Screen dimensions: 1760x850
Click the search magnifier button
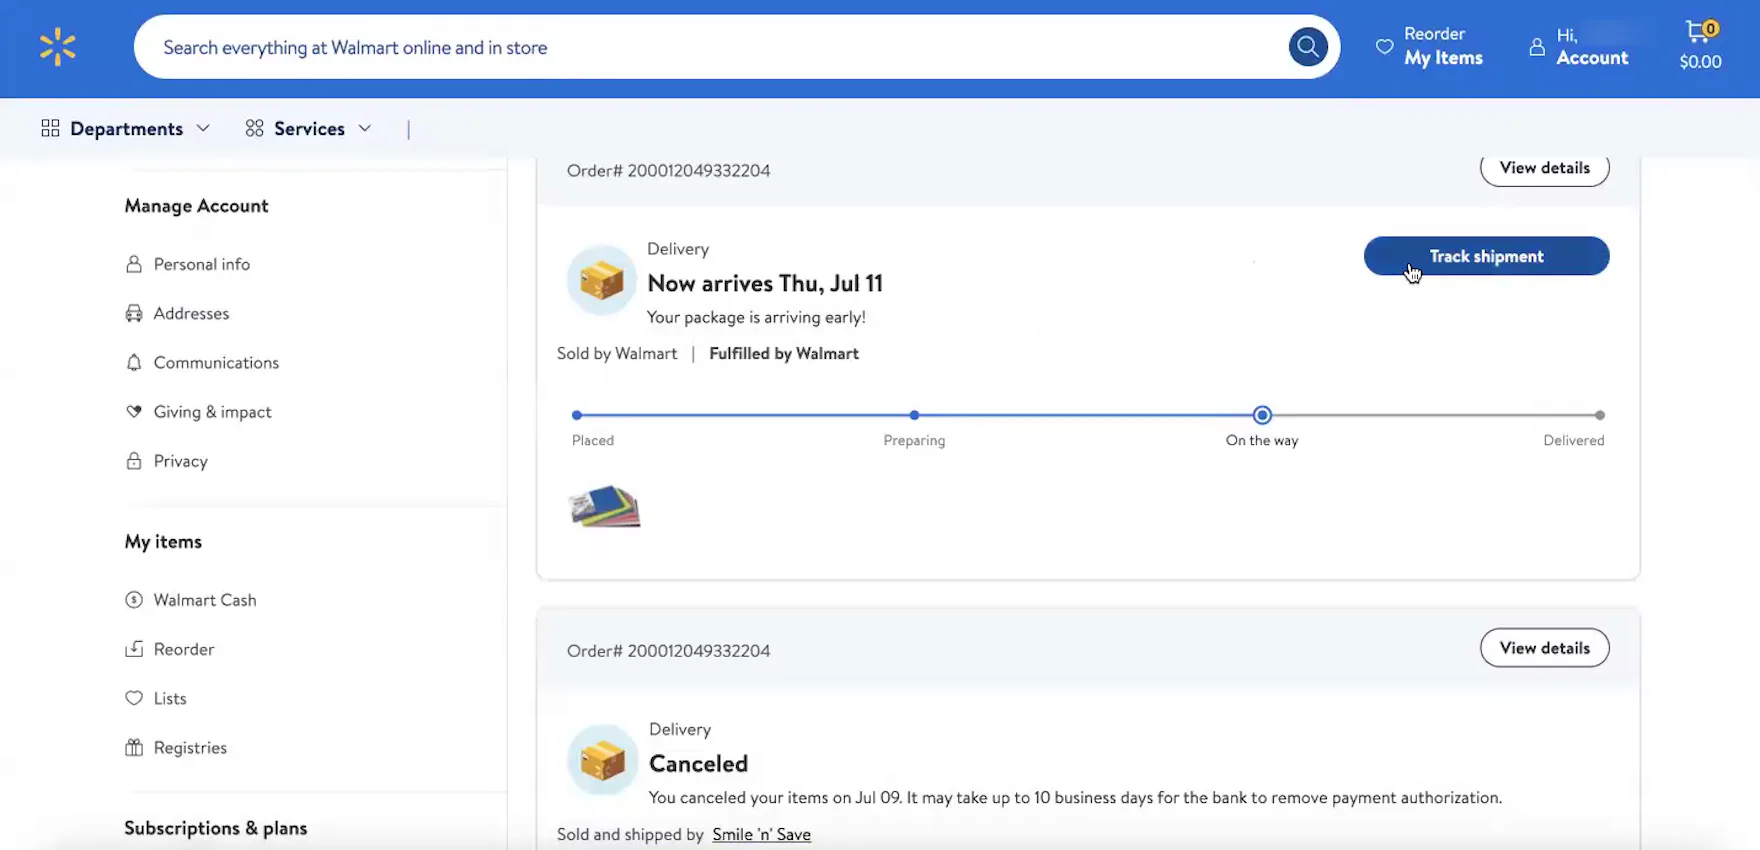[x=1307, y=47]
